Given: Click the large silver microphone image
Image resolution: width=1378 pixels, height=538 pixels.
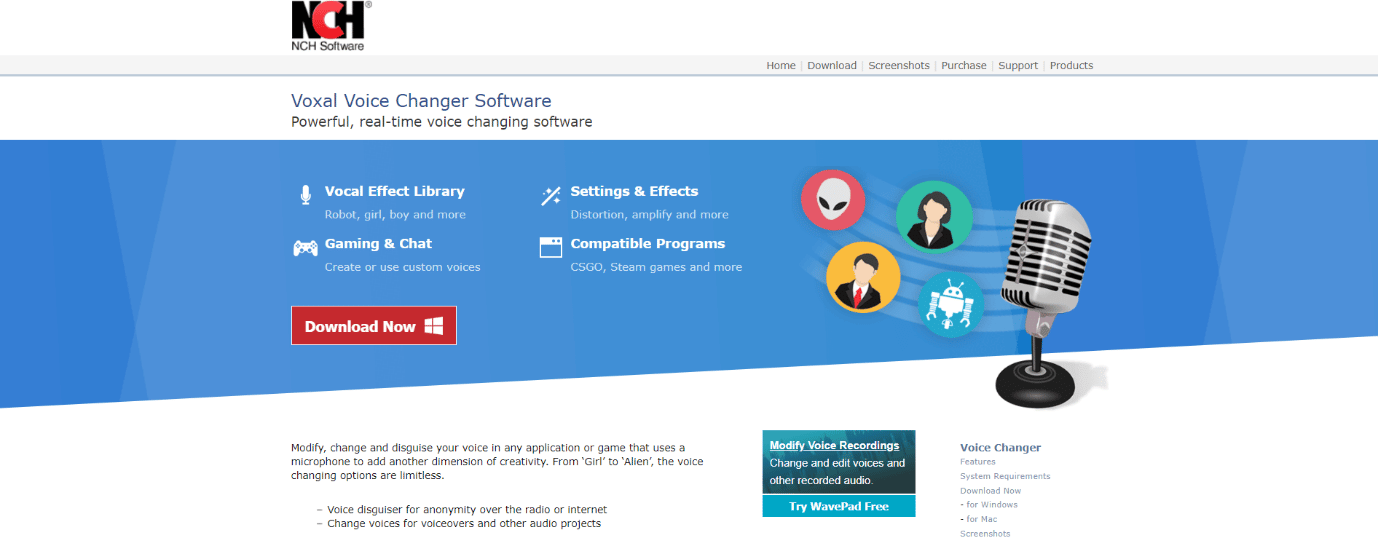Looking at the screenshot, I should click(x=1043, y=300).
